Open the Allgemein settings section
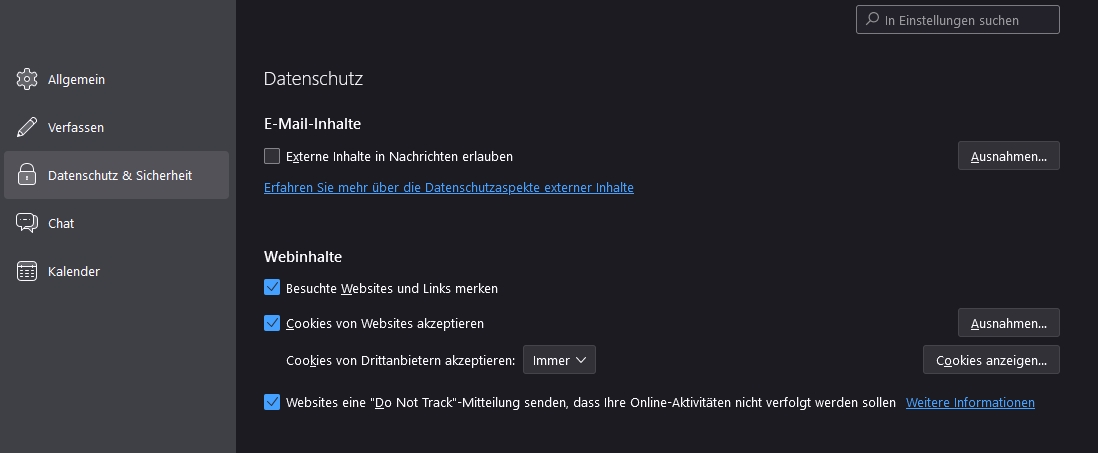Image resolution: width=1098 pixels, height=453 pixels. pyautogui.click(x=76, y=79)
